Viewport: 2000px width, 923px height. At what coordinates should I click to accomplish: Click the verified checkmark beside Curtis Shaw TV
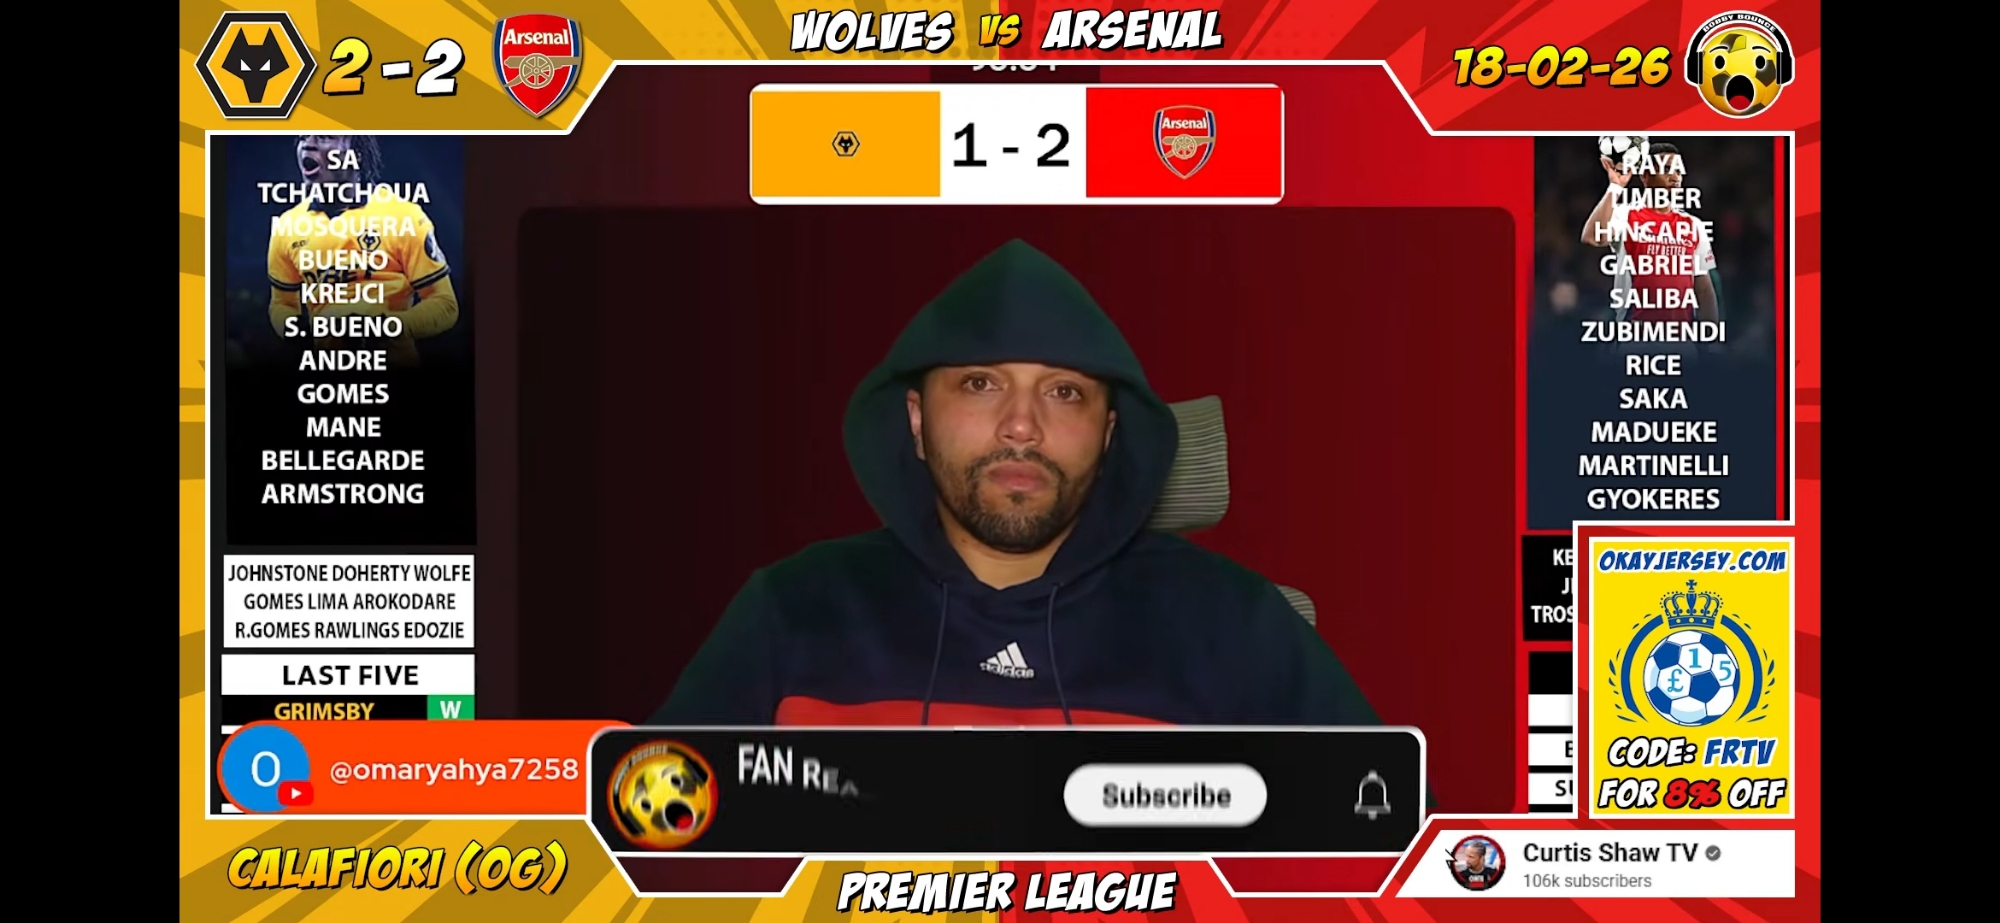(x=1713, y=853)
